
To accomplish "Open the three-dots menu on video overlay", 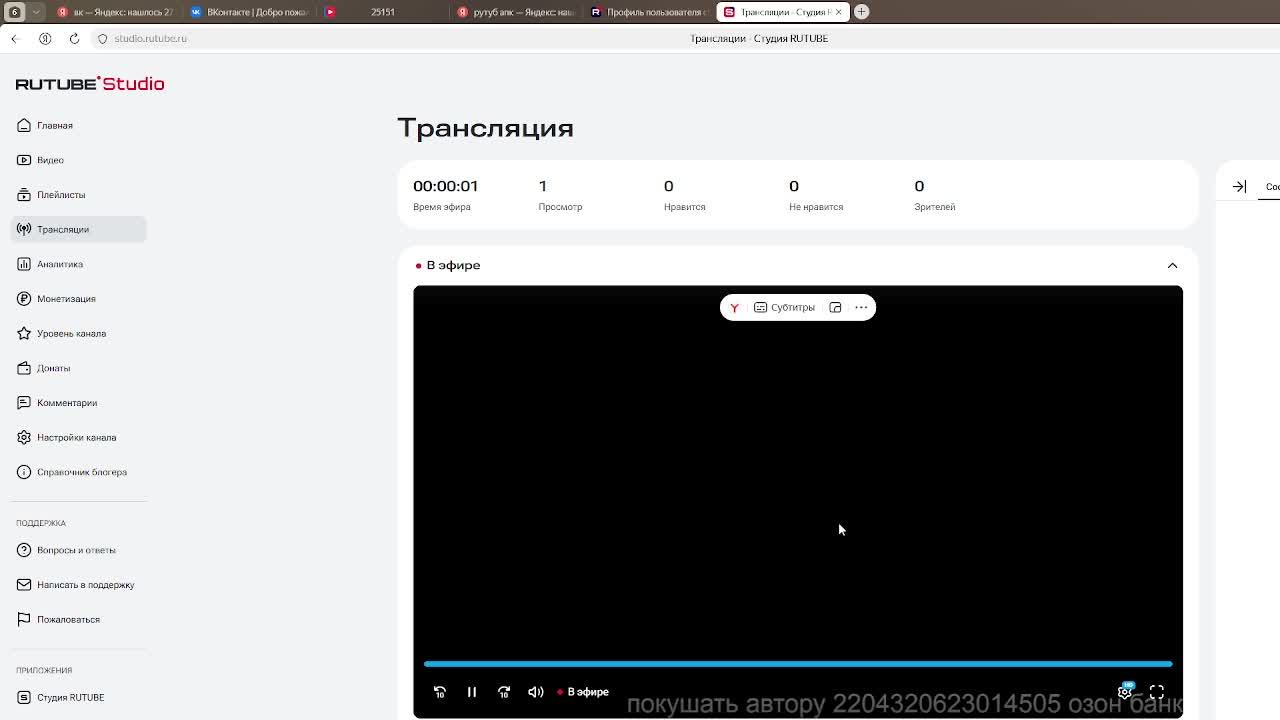I will coord(861,308).
